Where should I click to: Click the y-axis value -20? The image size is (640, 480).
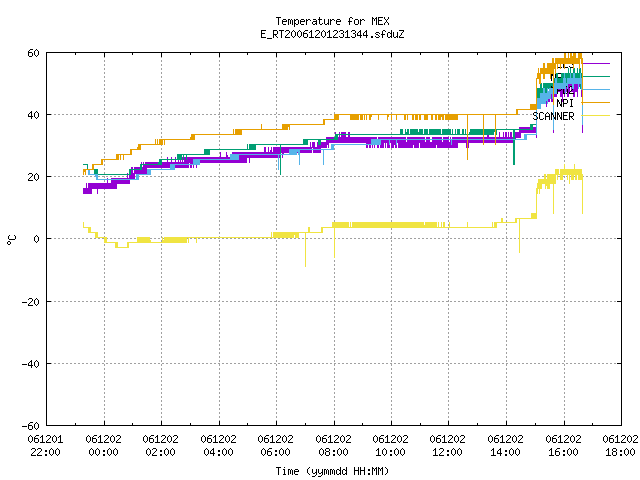(31, 302)
